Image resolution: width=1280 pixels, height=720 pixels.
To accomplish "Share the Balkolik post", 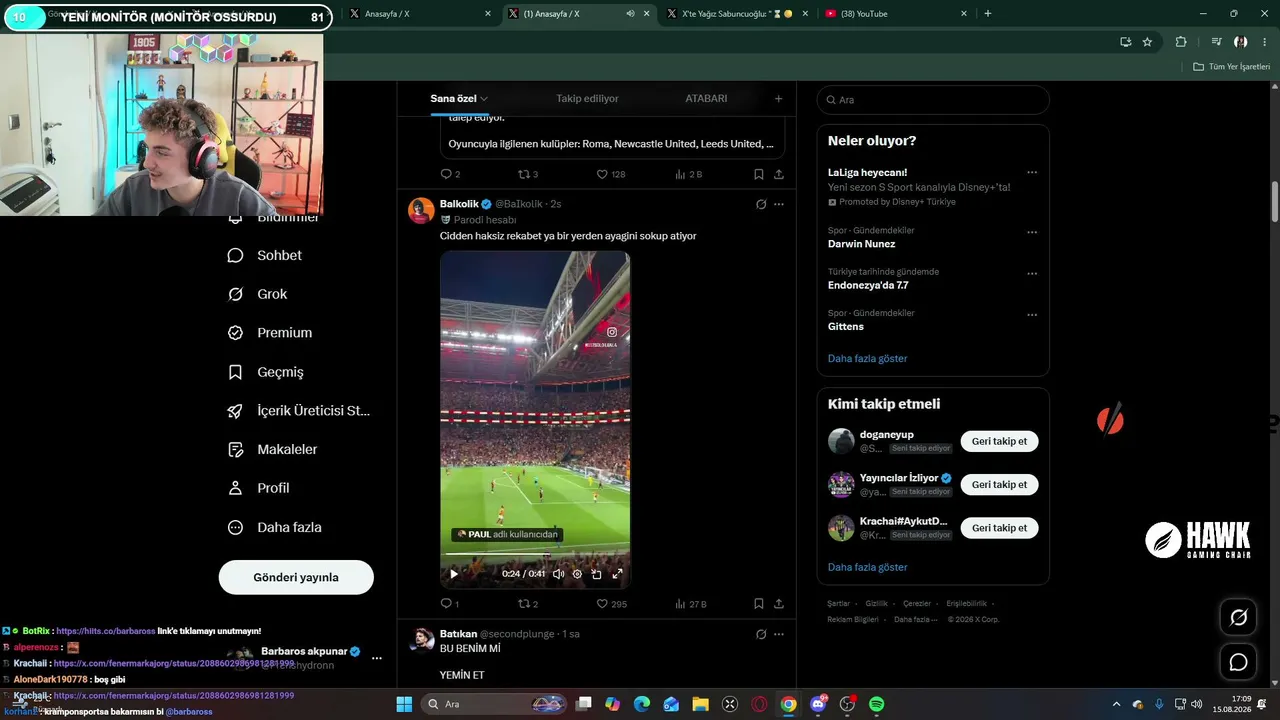I will 779,604.
